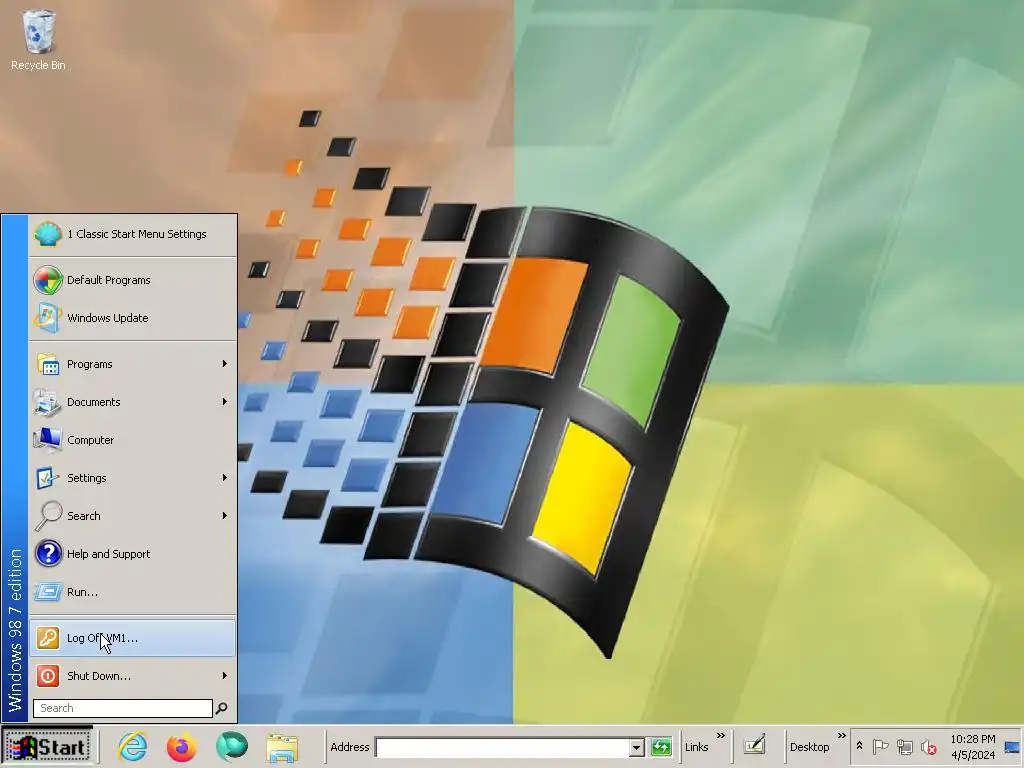Open the green circular arrow app on taskbar
The height and width of the screenshot is (768, 1024).
(x=232, y=746)
